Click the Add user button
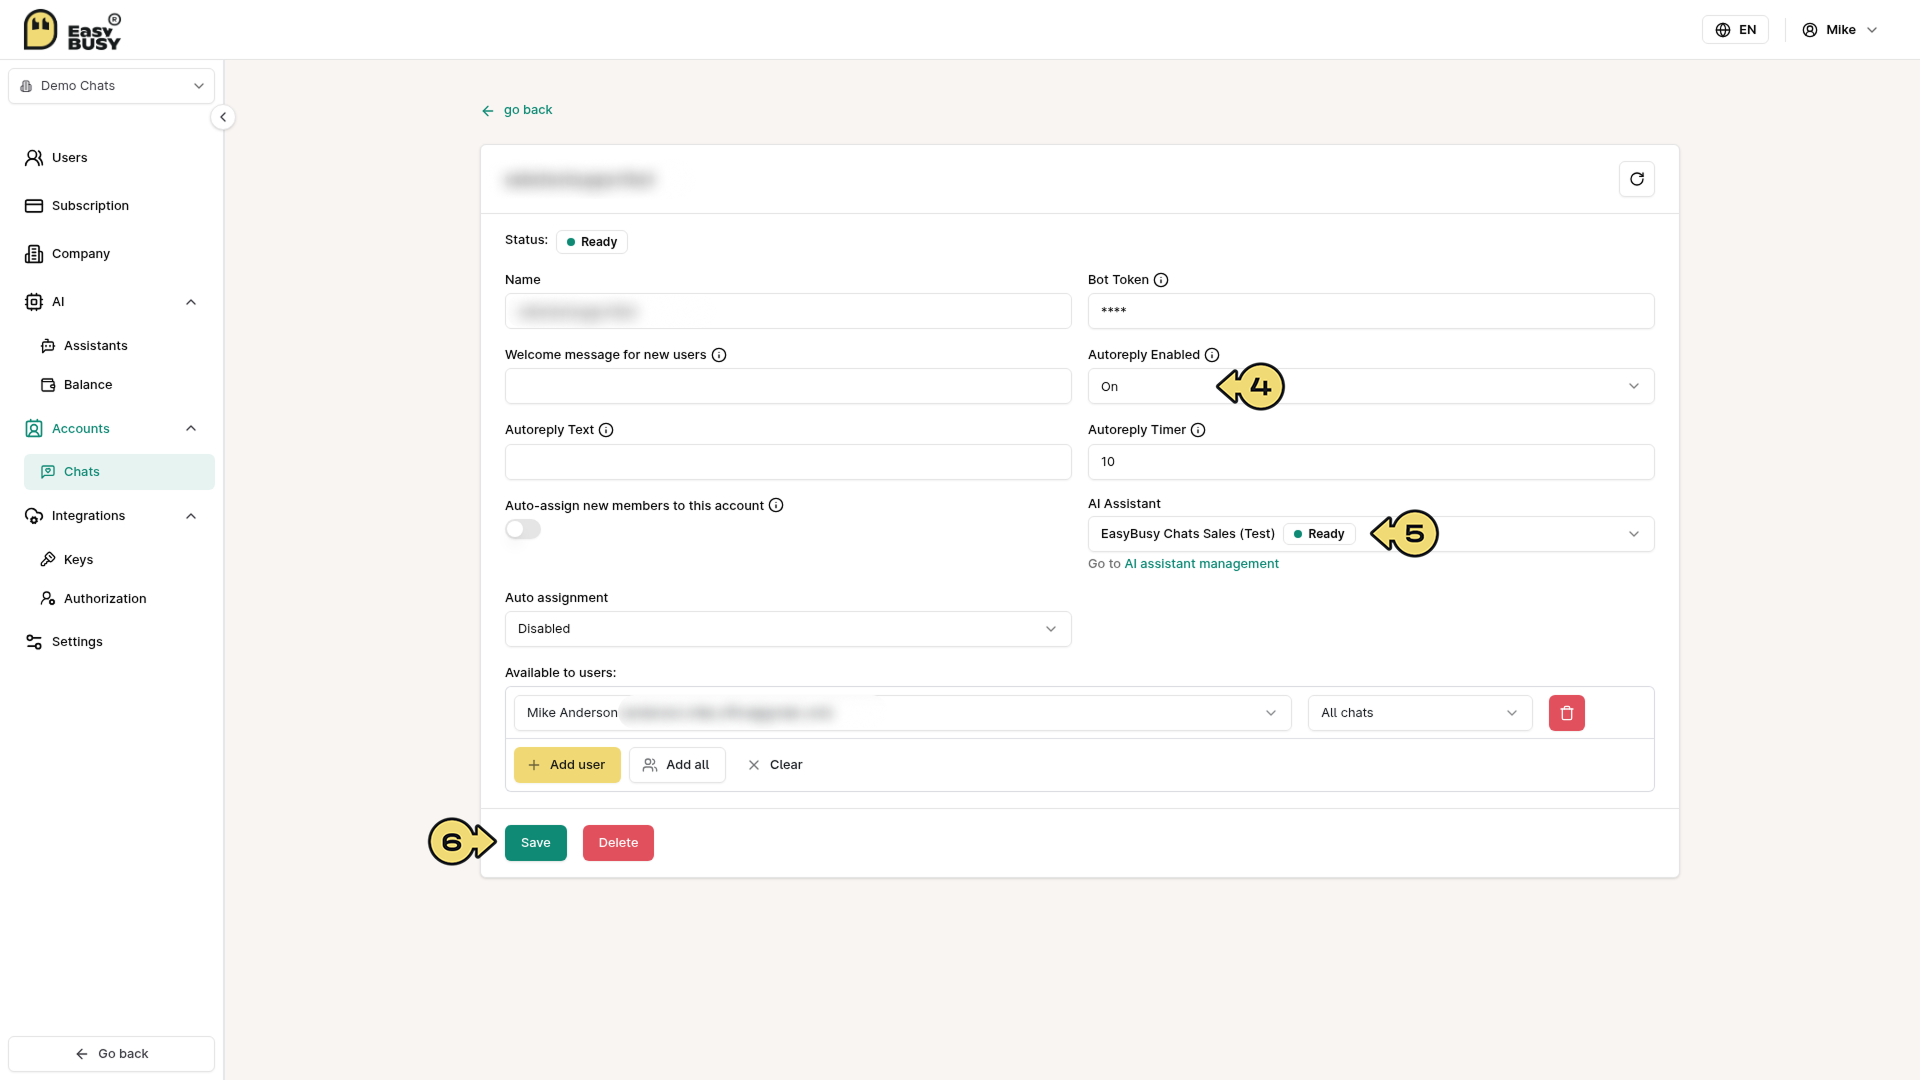Image resolution: width=1920 pixels, height=1080 pixels. coord(567,765)
